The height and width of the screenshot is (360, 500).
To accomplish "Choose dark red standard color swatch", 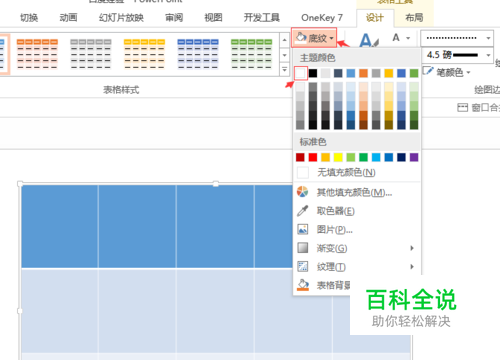I will point(300,157).
